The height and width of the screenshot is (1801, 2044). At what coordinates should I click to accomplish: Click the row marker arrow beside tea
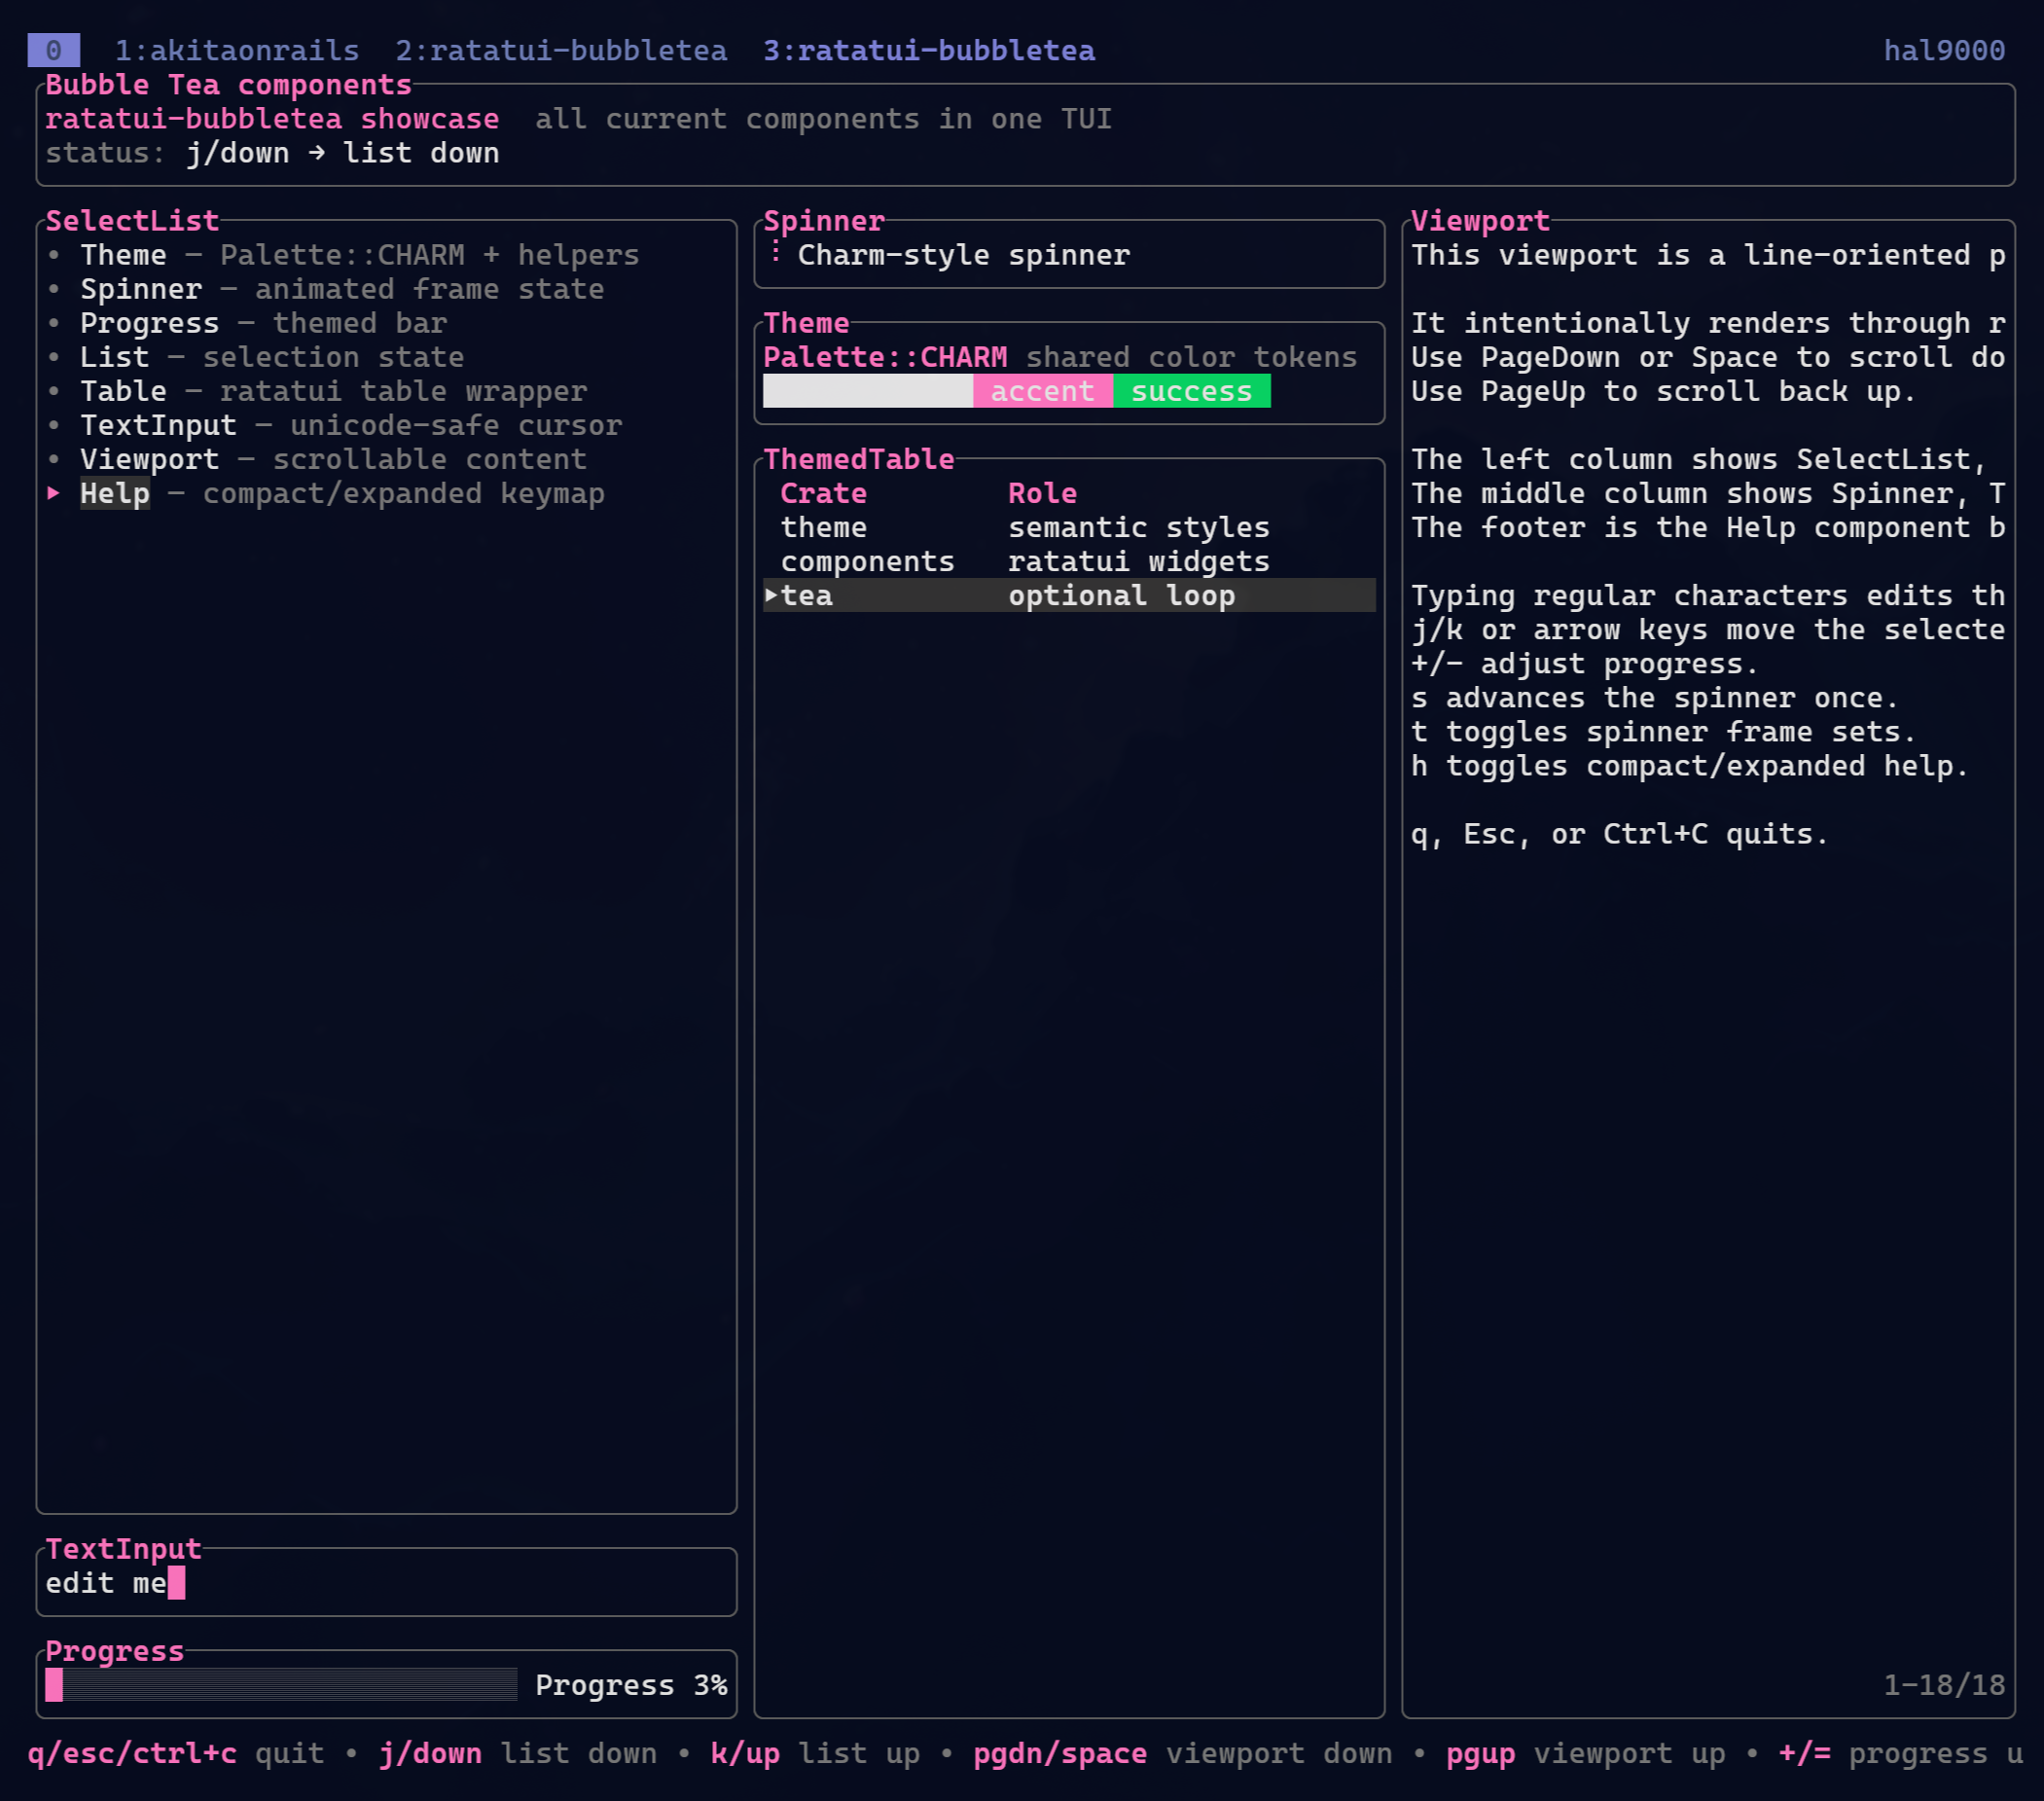pyautogui.click(x=771, y=595)
